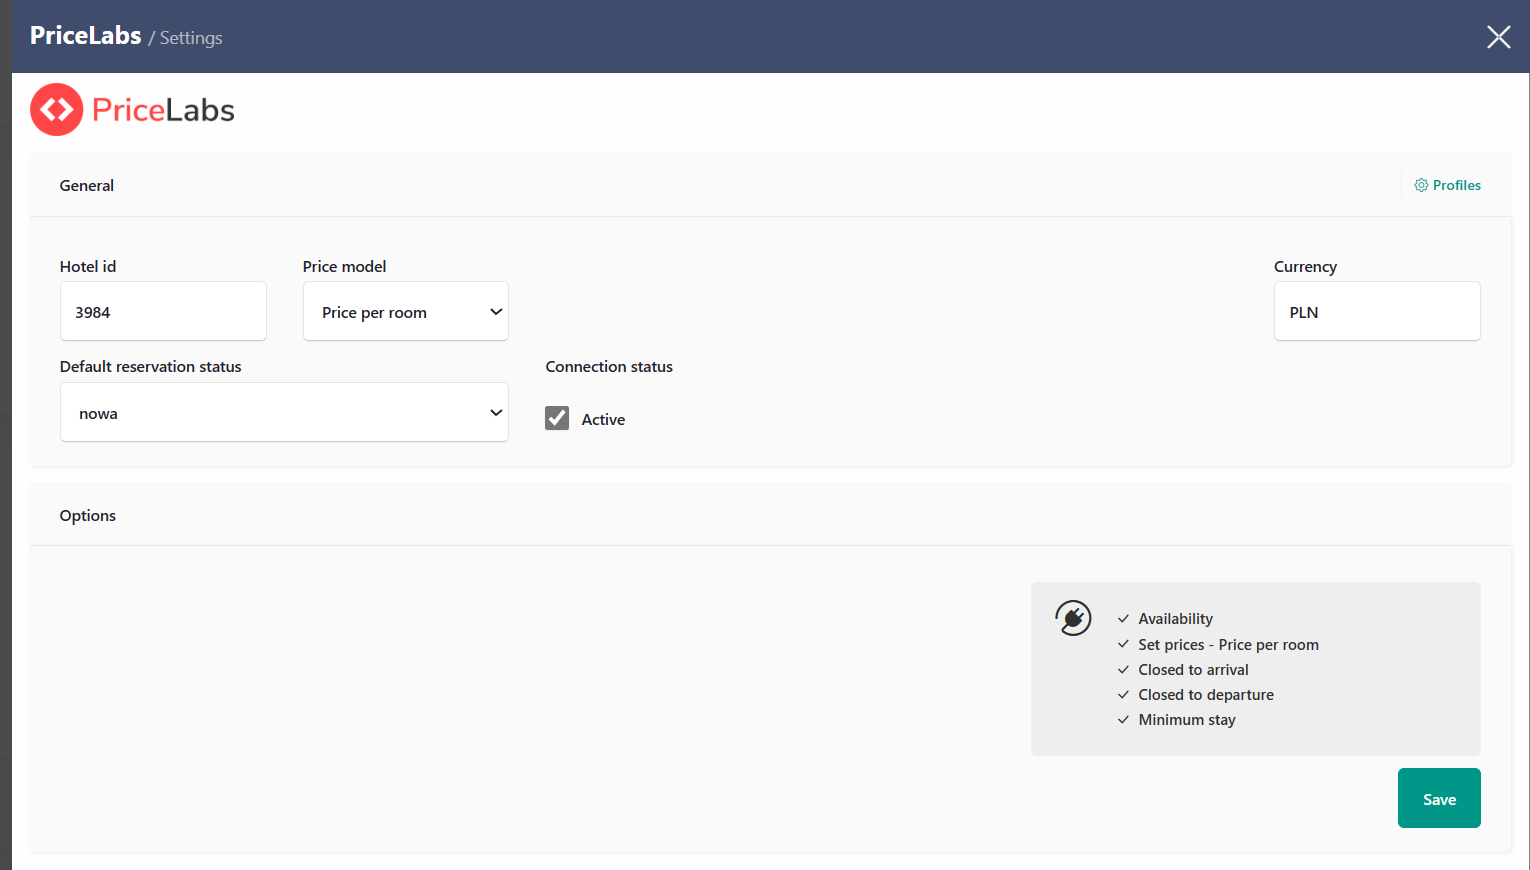Click the Options section header

(x=88, y=515)
